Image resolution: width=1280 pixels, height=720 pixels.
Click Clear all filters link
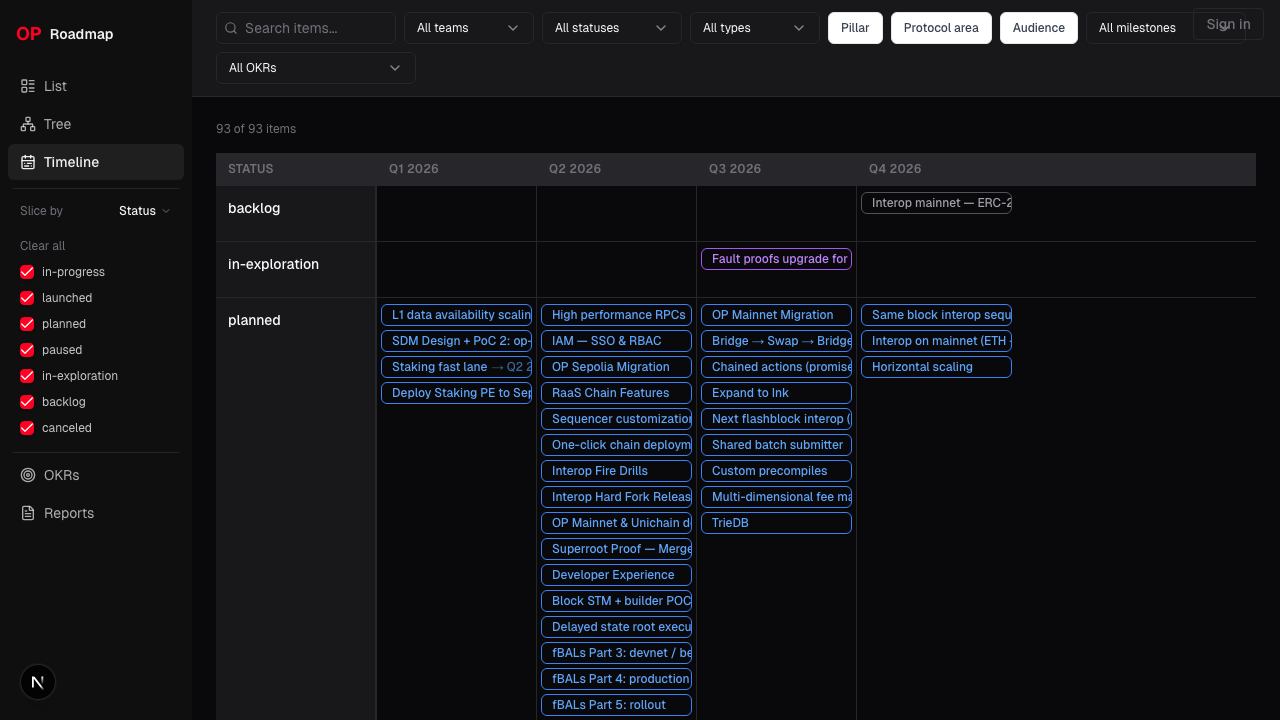pos(42,246)
